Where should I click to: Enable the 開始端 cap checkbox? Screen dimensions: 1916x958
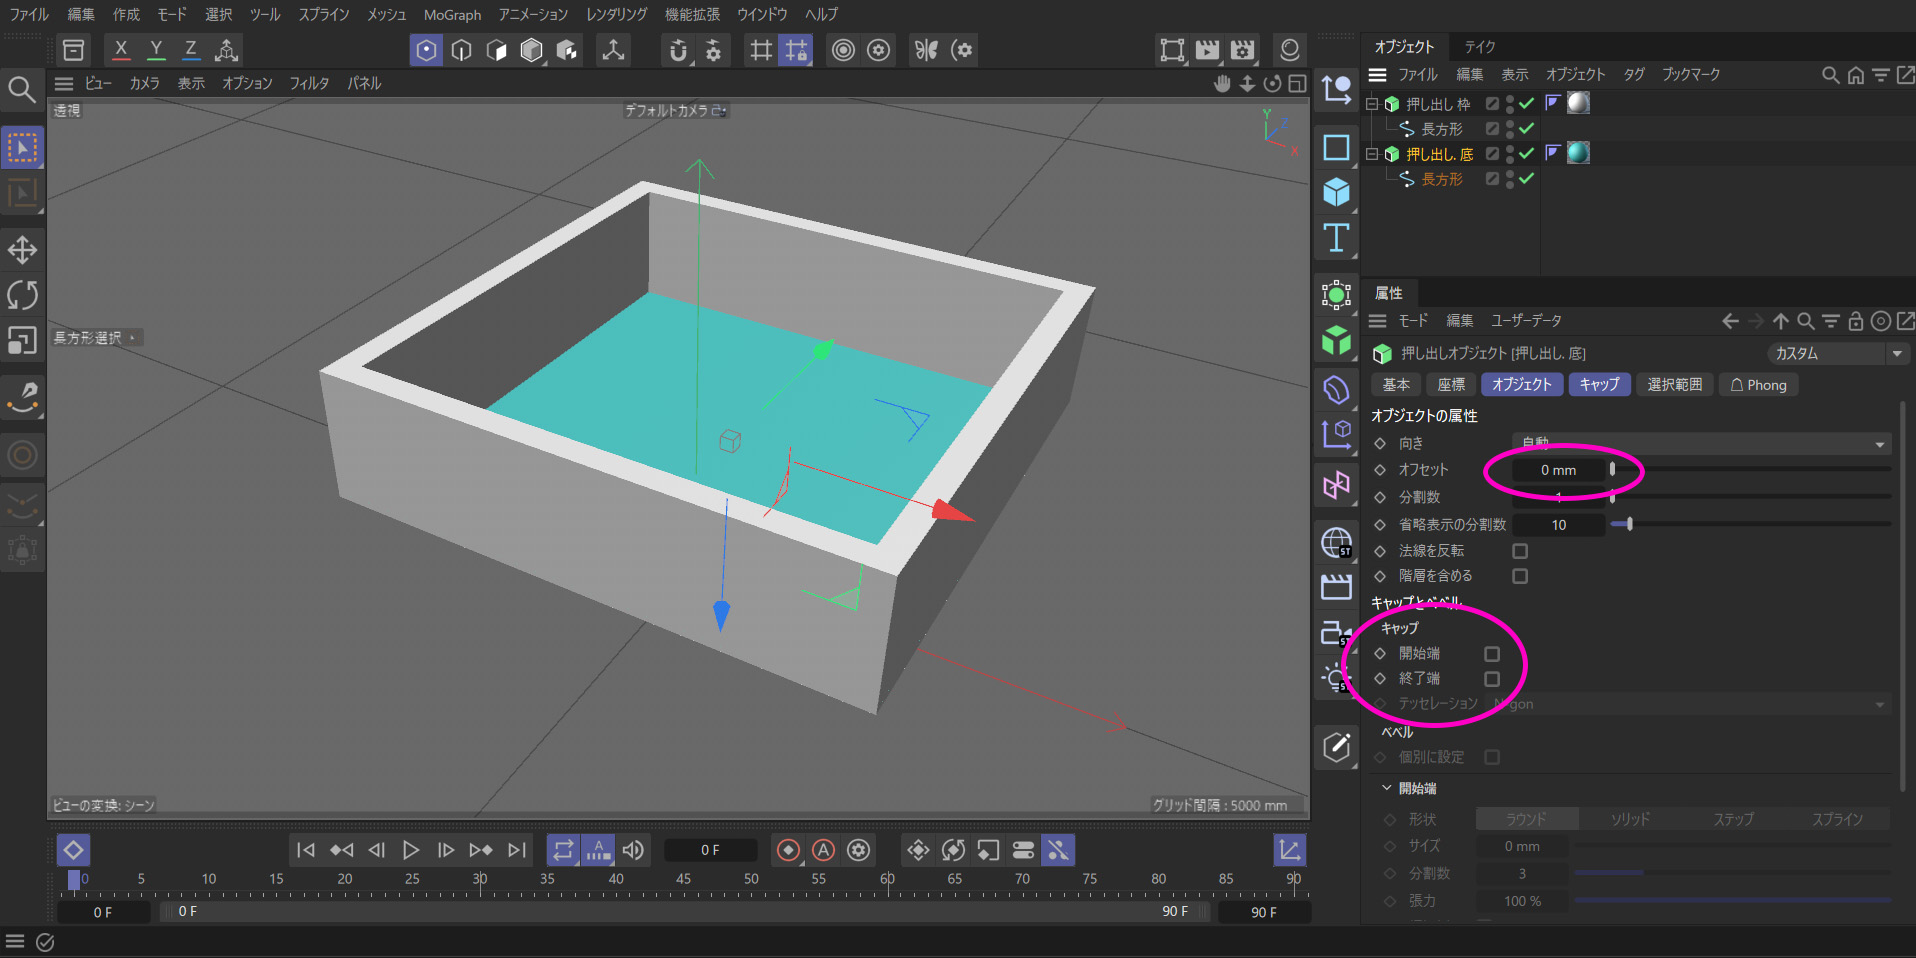click(1492, 654)
